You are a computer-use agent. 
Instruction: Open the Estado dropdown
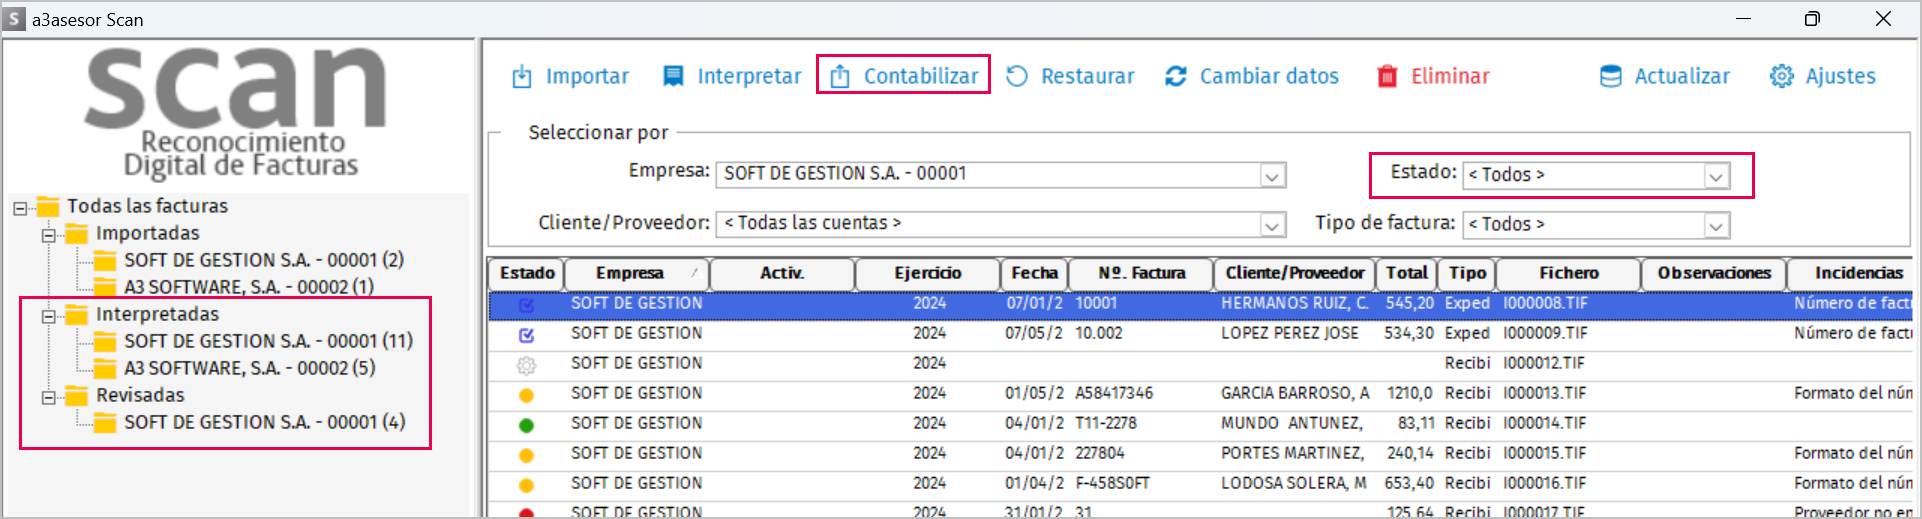(1716, 176)
